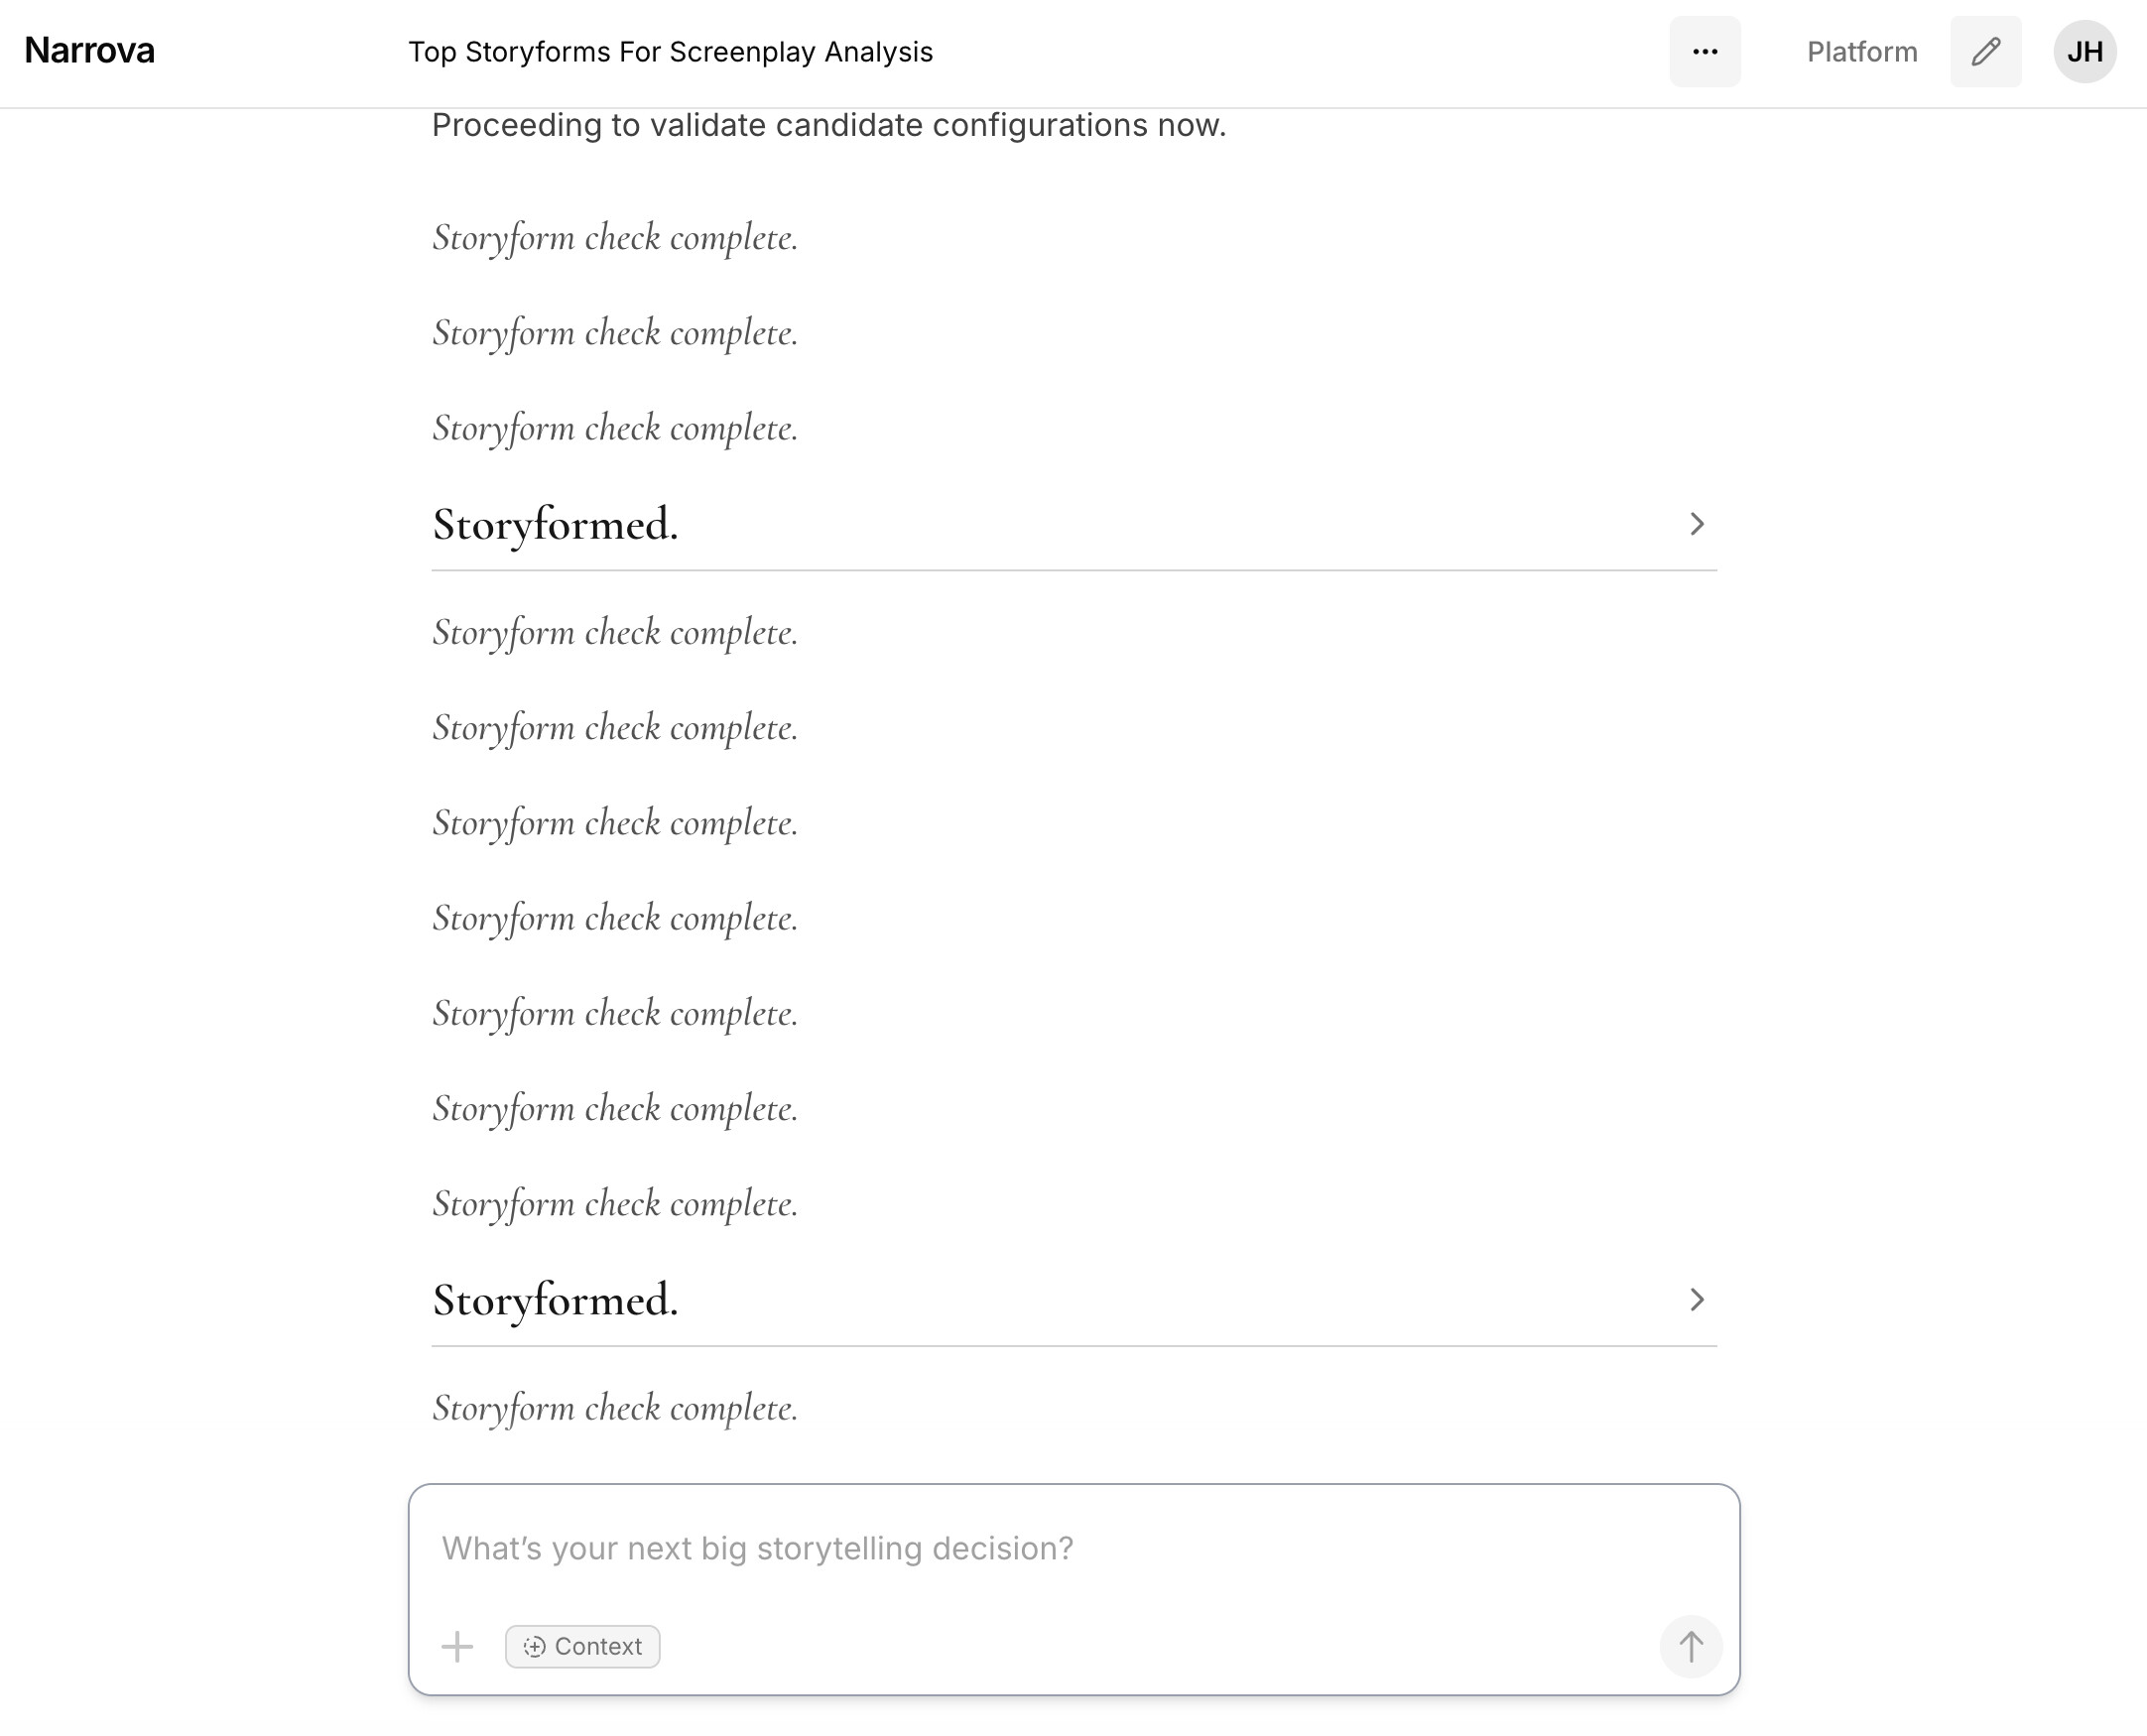This screenshot has height=1736, width=2147.
Task: Expand the first Storyformed section chevron
Action: 1696,524
